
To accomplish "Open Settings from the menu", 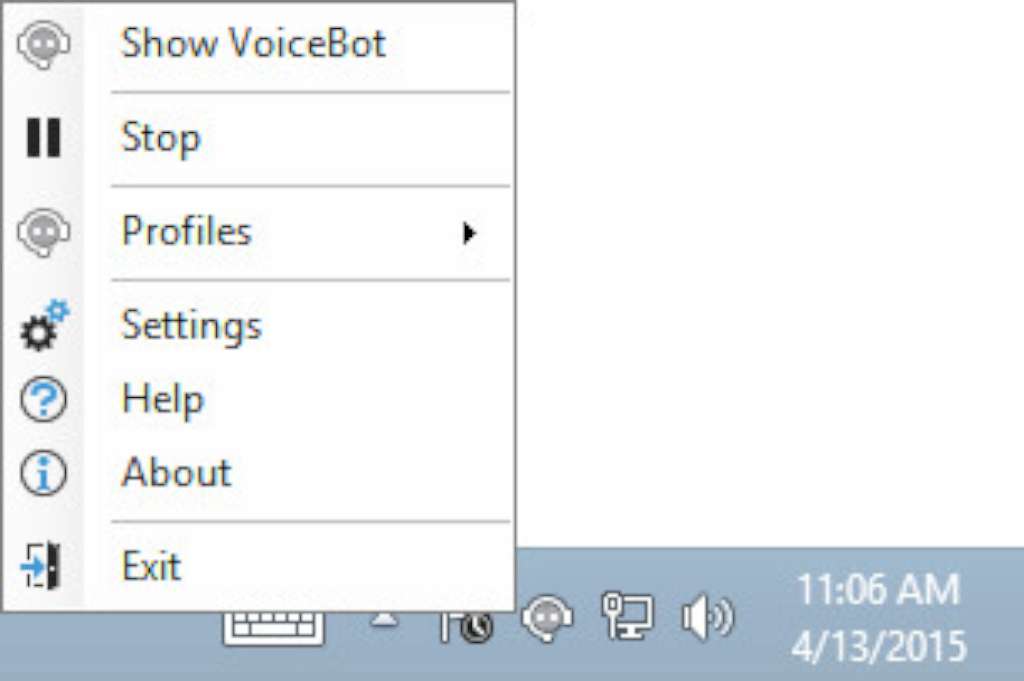I will click(x=191, y=324).
